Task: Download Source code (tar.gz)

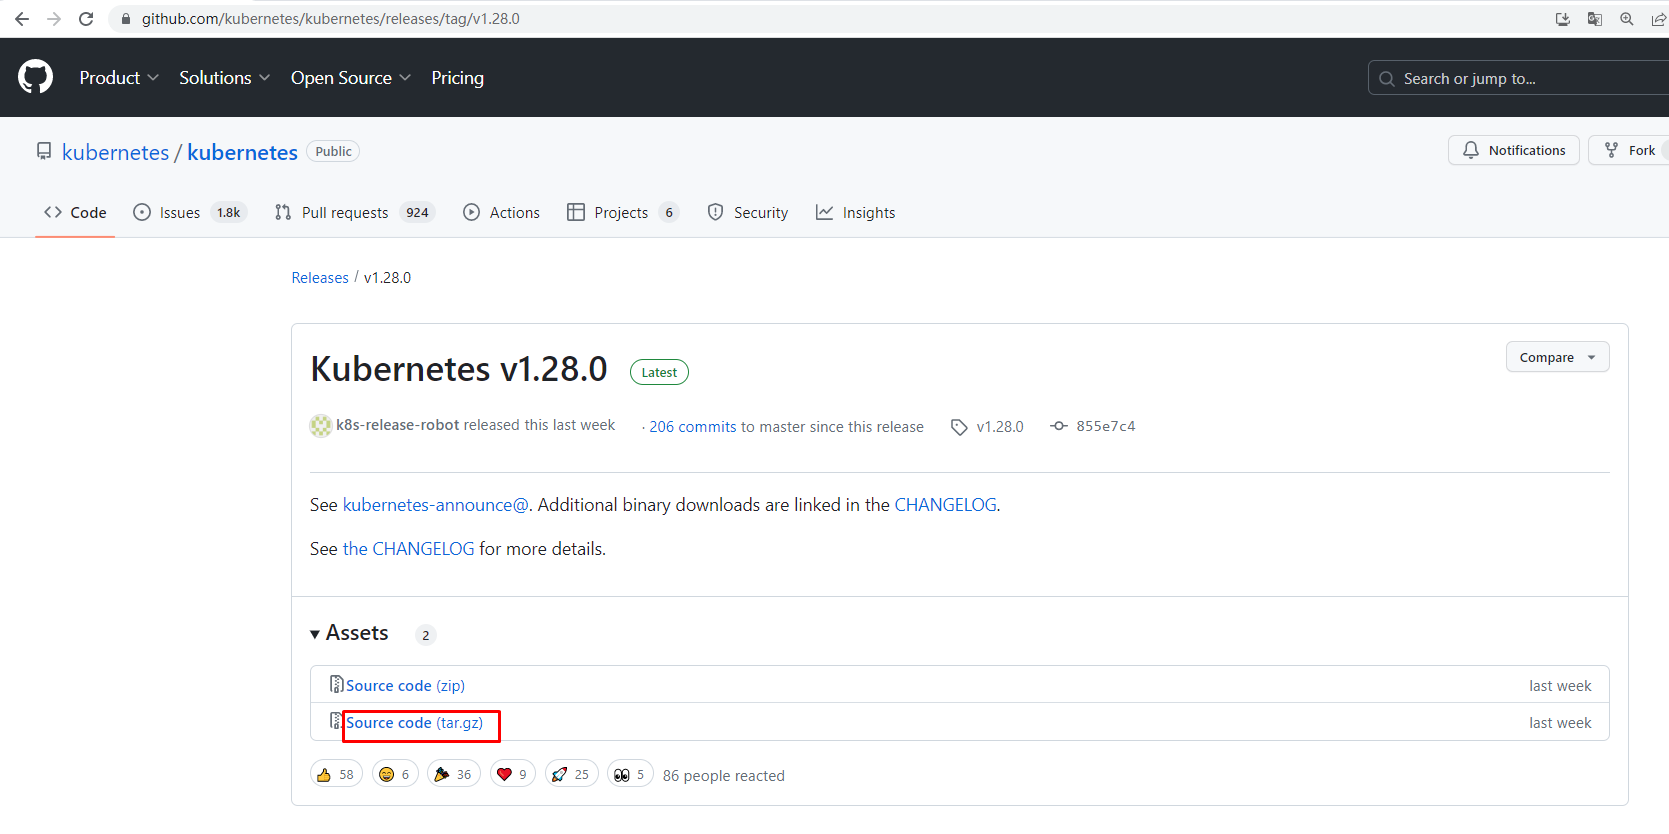Action: tap(414, 723)
